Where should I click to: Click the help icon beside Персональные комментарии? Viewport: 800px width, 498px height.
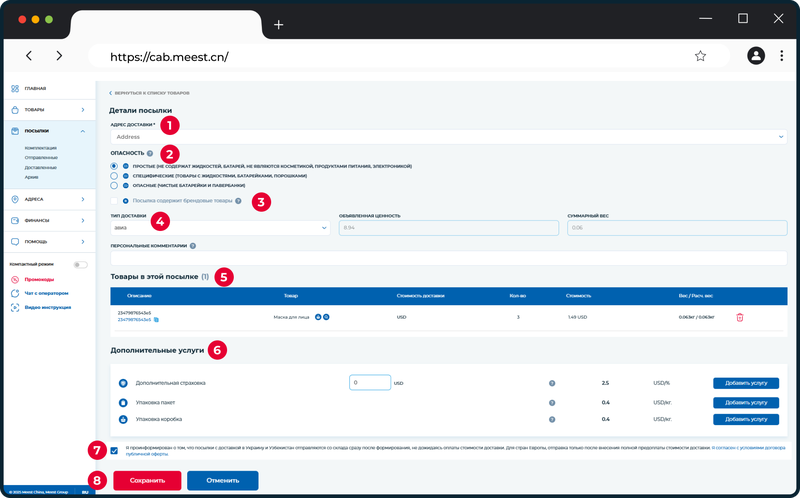pyautogui.click(x=192, y=246)
